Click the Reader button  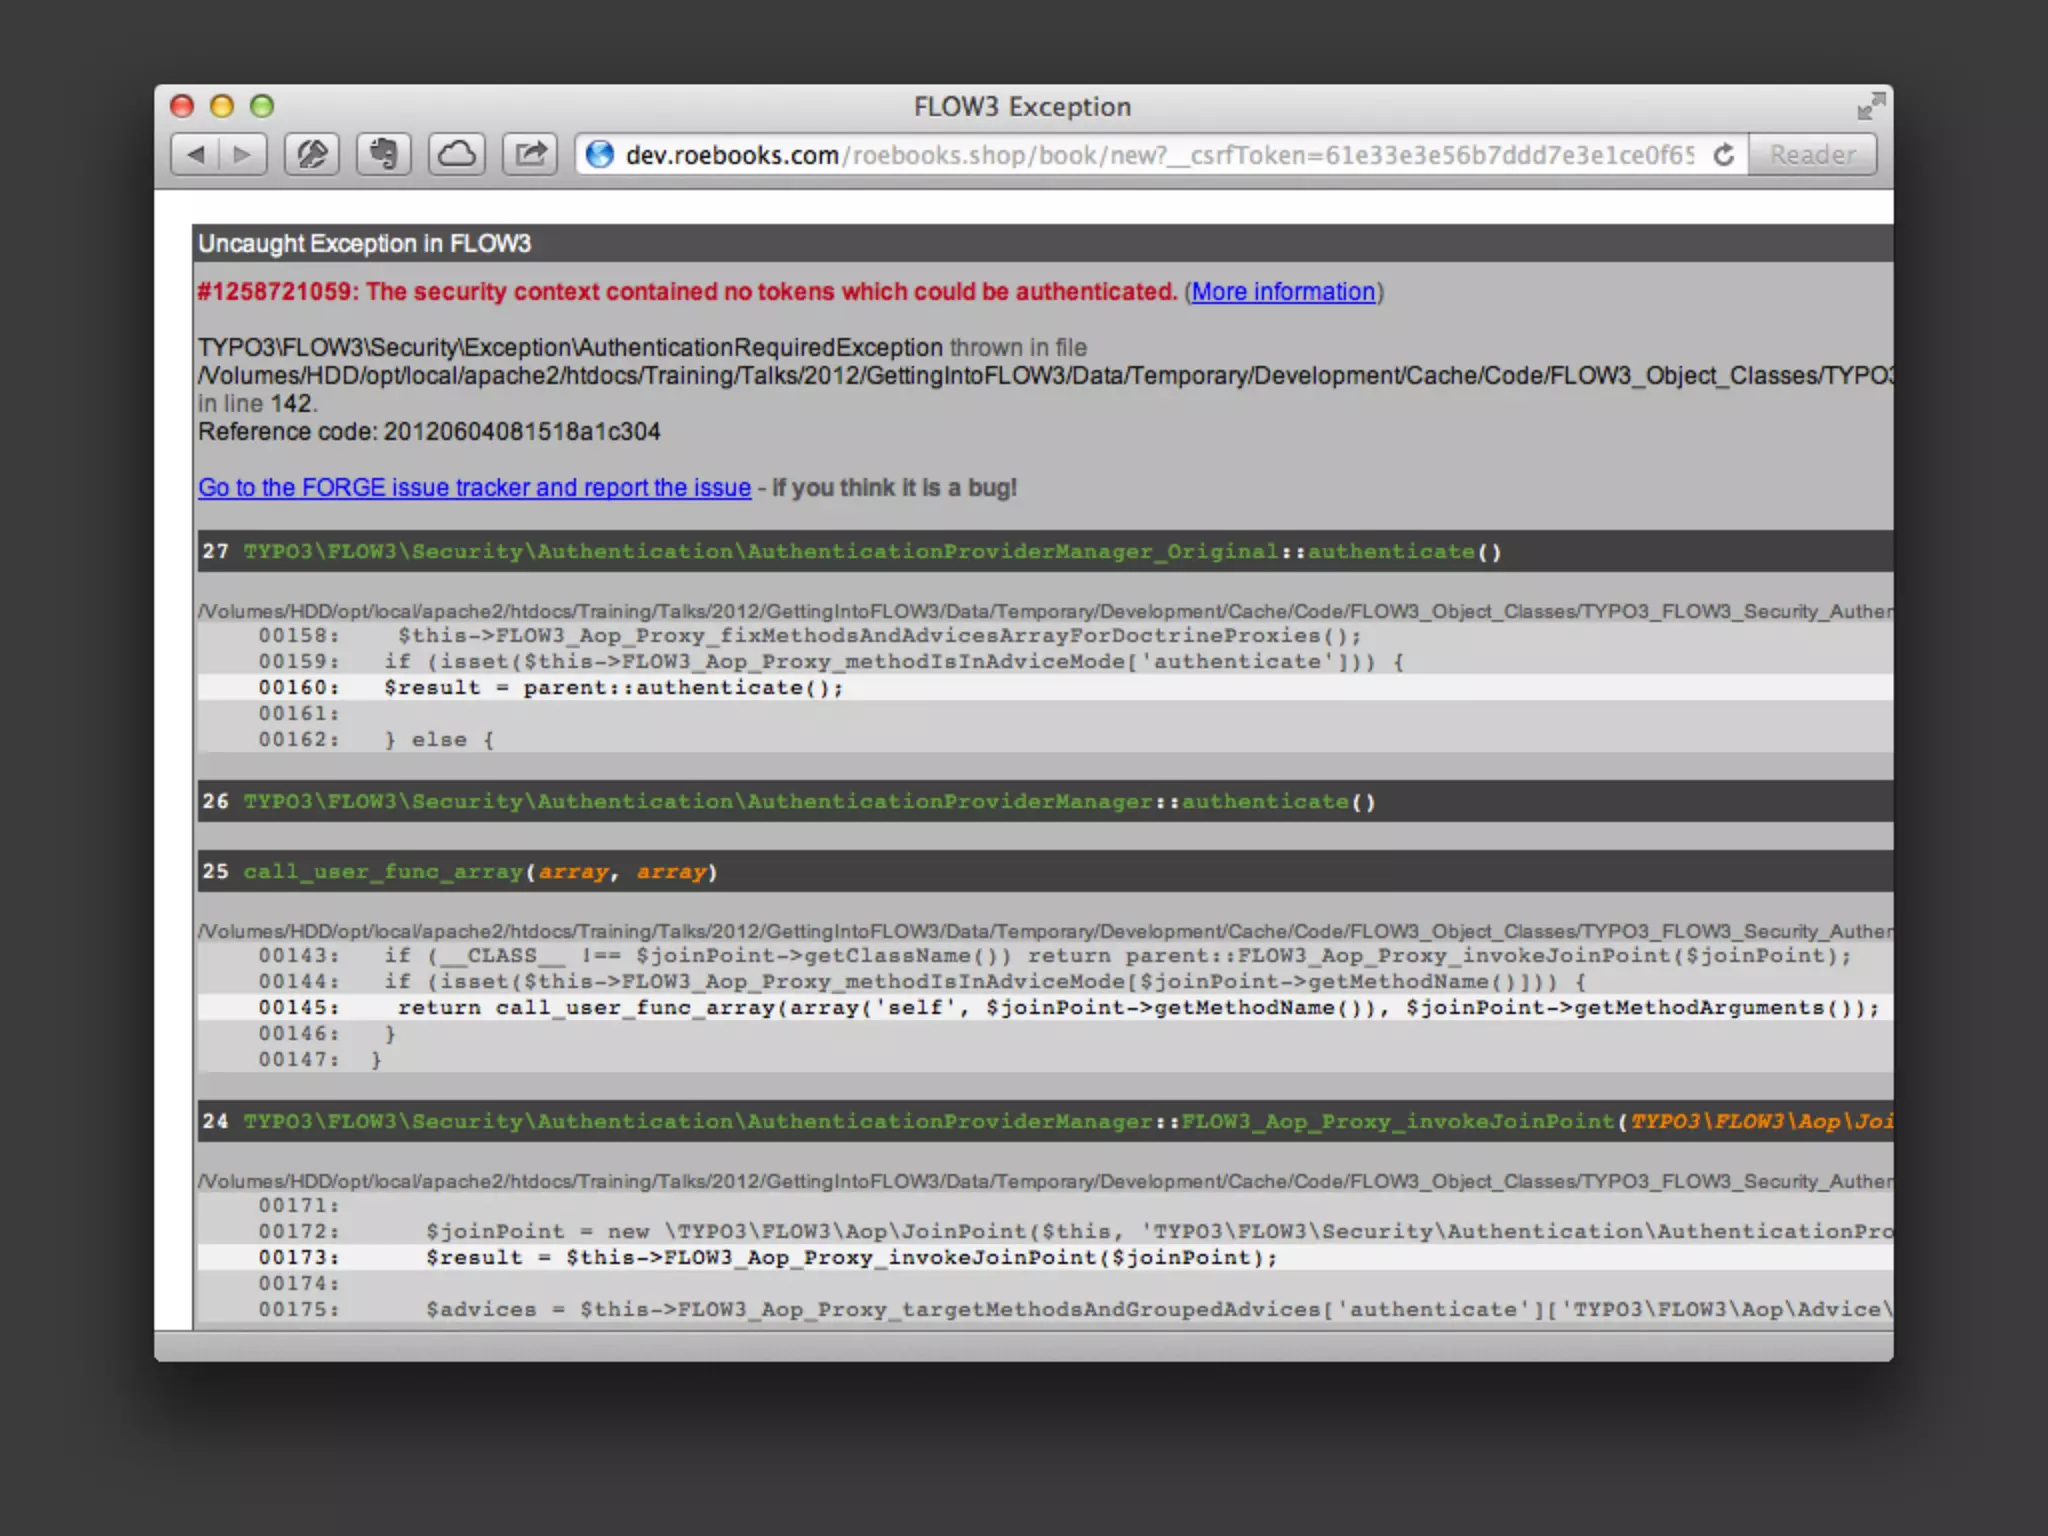pos(1812,155)
